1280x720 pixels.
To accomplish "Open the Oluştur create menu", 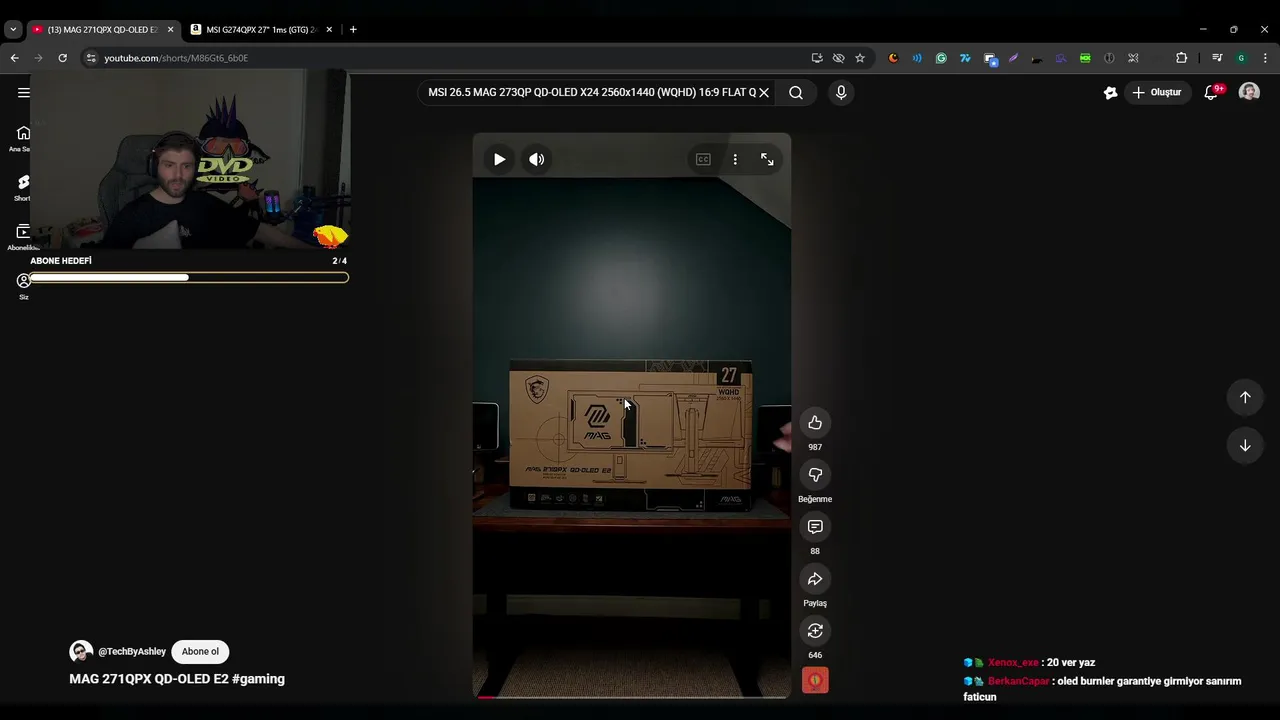I will coord(1157,92).
